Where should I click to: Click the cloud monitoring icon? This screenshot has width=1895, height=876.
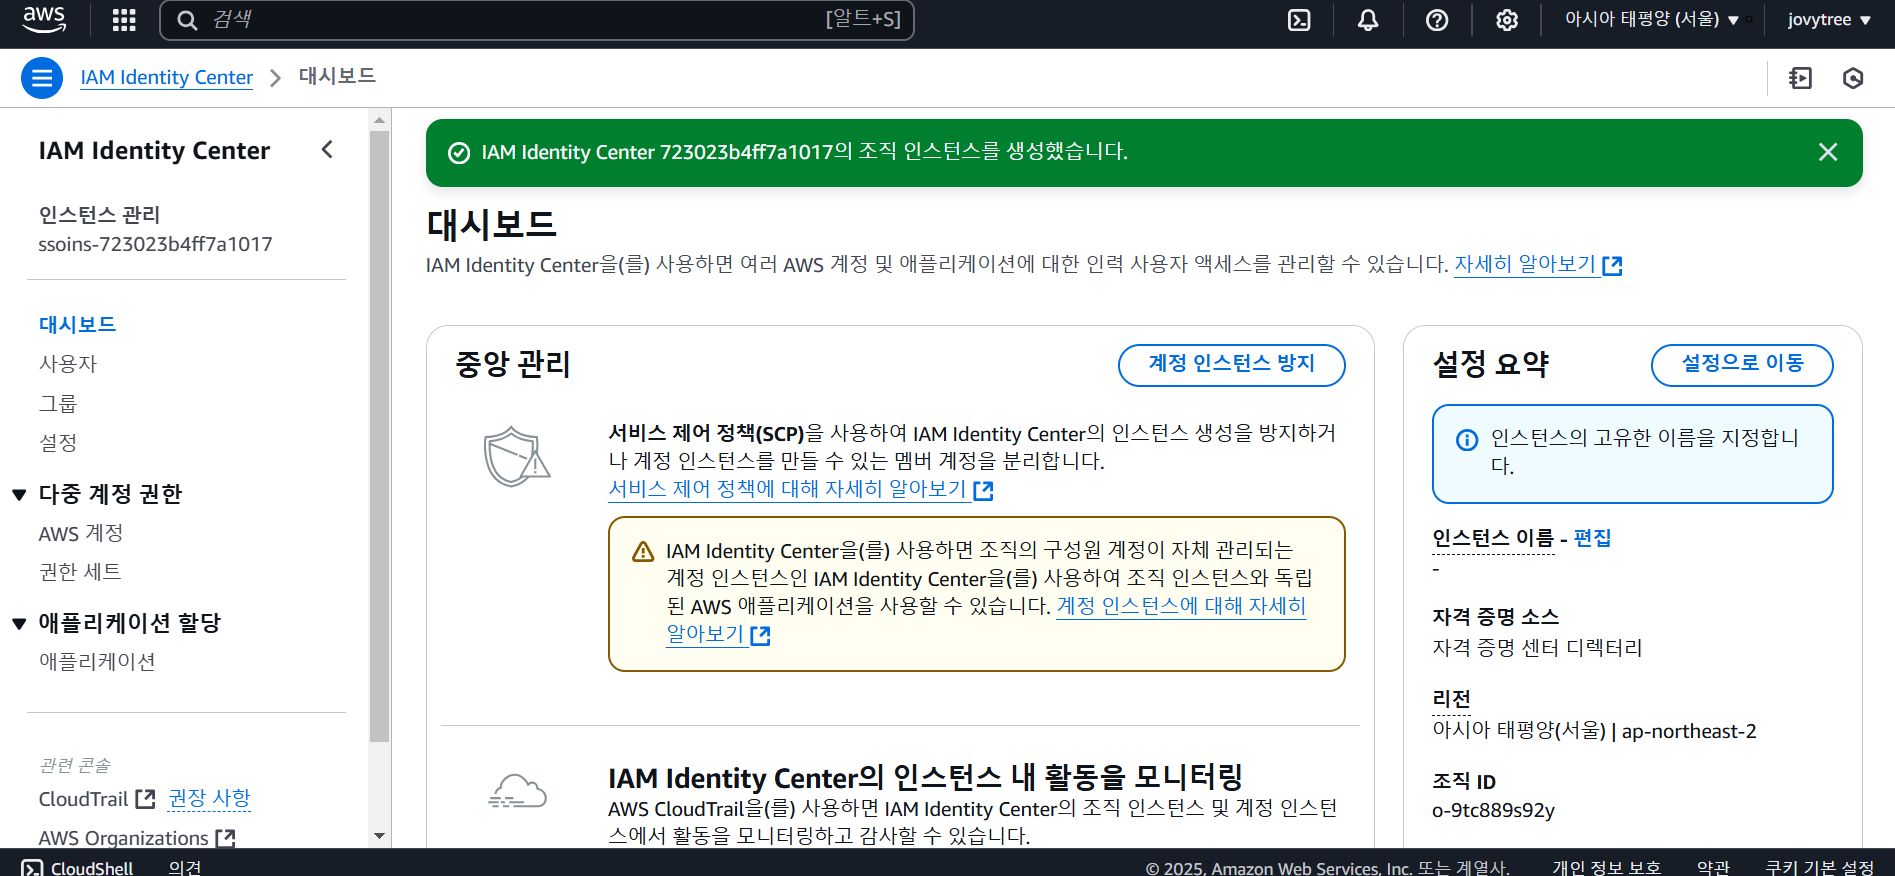[517, 791]
